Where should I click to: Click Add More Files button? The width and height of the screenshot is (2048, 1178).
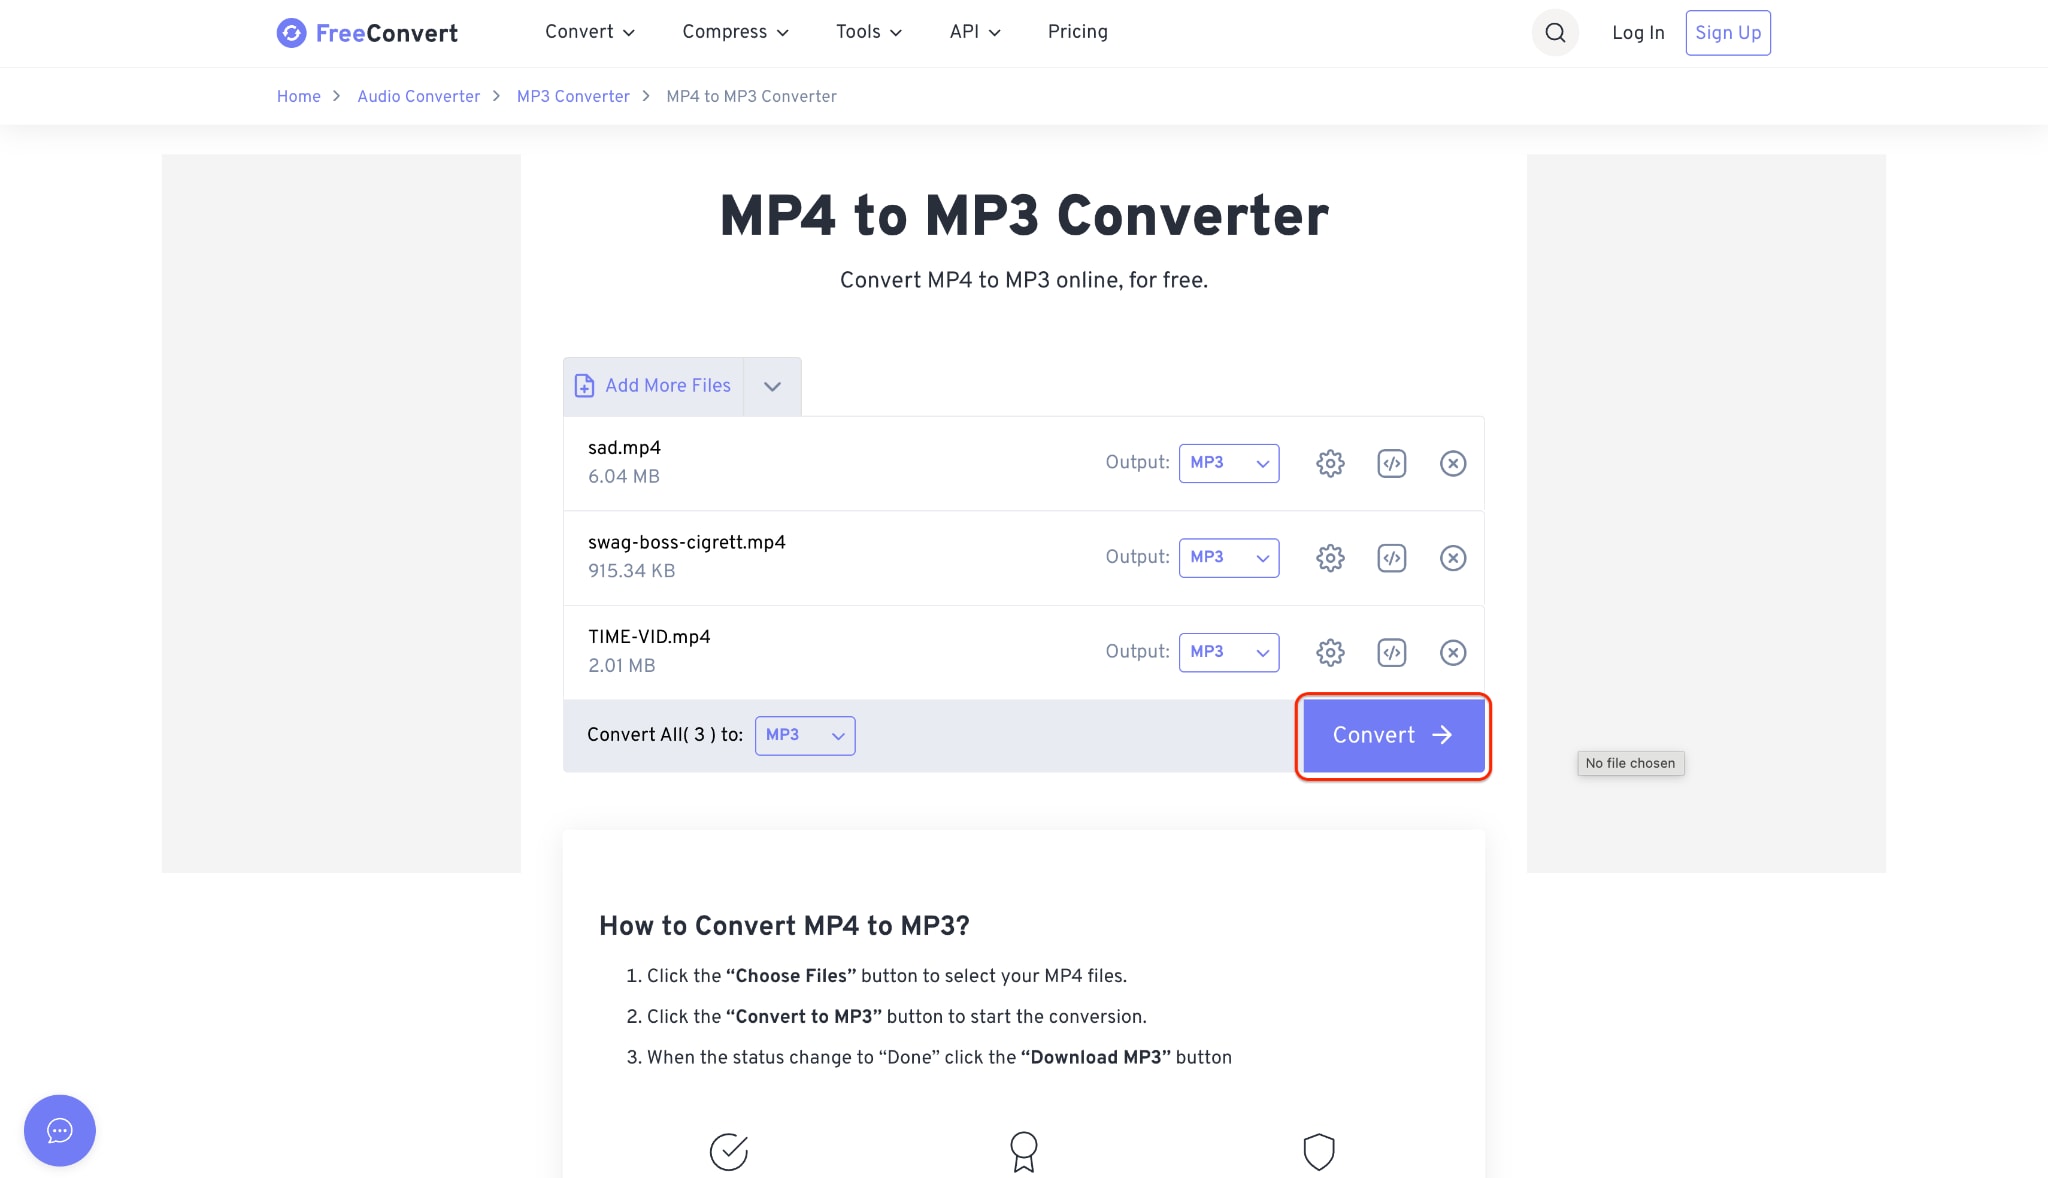pos(654,386)
